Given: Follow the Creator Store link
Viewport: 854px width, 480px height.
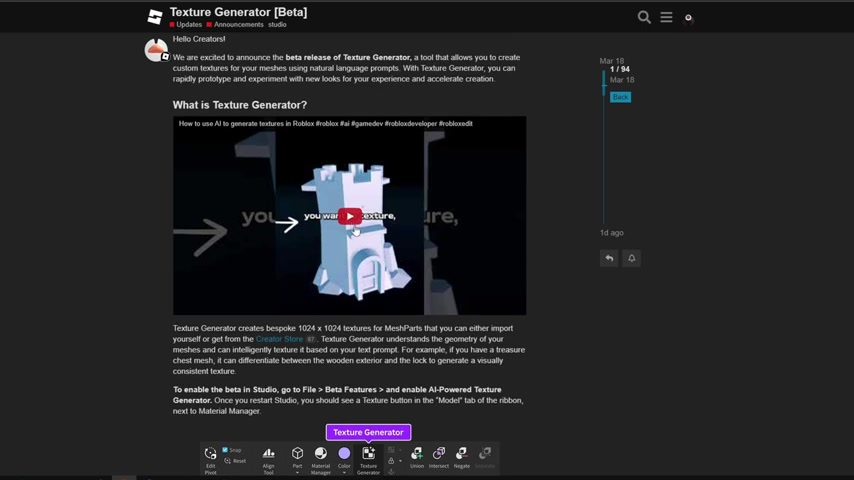Looking at the screenshot, I should click(279, 339).
